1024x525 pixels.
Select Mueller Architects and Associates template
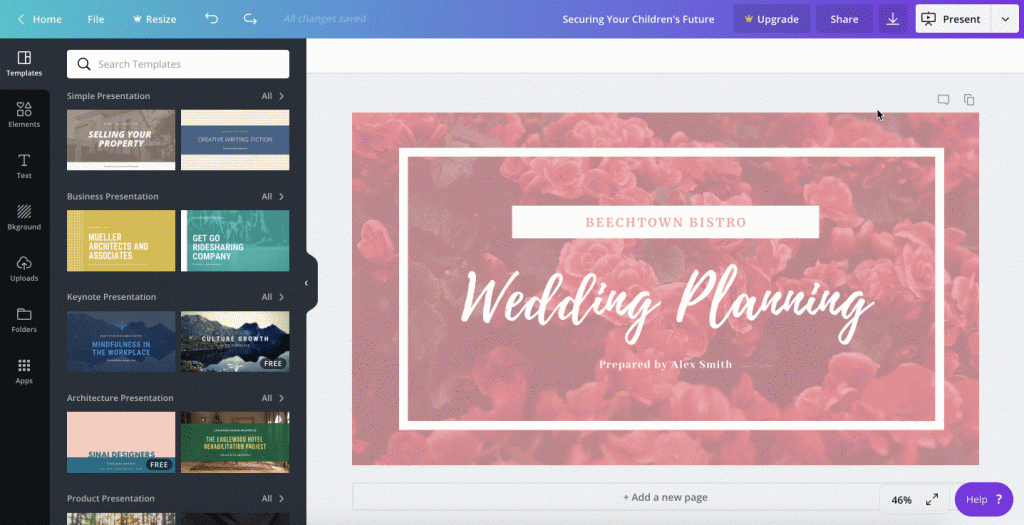121,240
